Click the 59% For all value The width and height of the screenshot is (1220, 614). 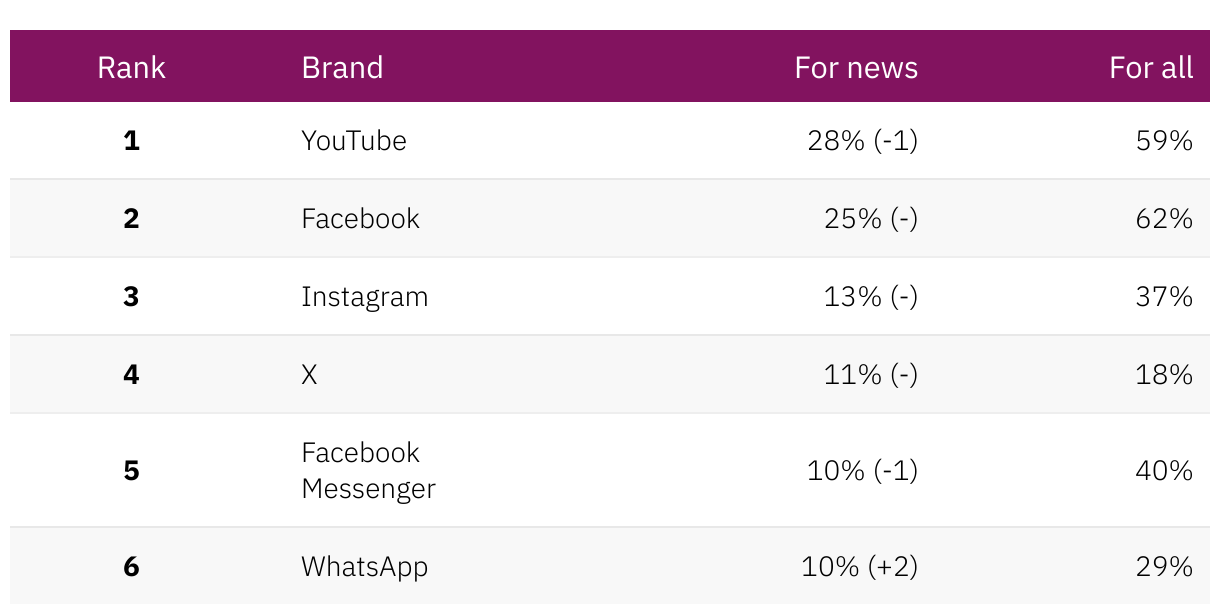coord(1164,141)
